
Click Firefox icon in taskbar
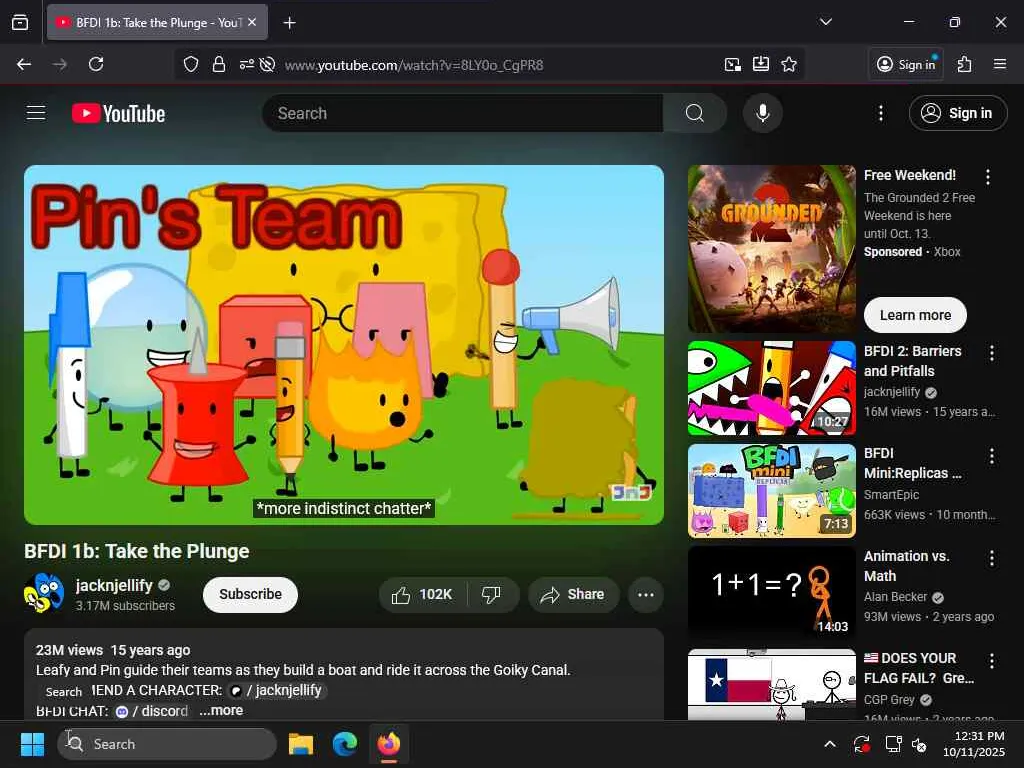coord(389,744)
